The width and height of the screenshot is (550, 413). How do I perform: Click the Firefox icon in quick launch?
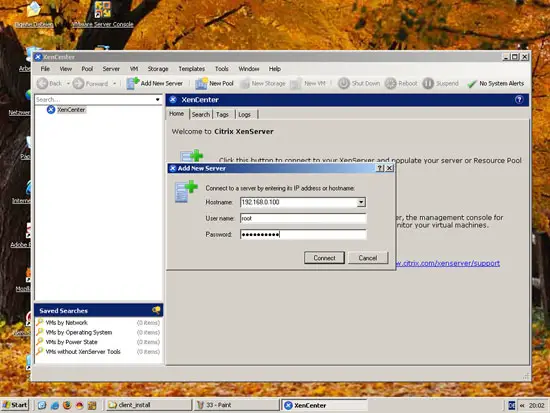coord(67,405)
